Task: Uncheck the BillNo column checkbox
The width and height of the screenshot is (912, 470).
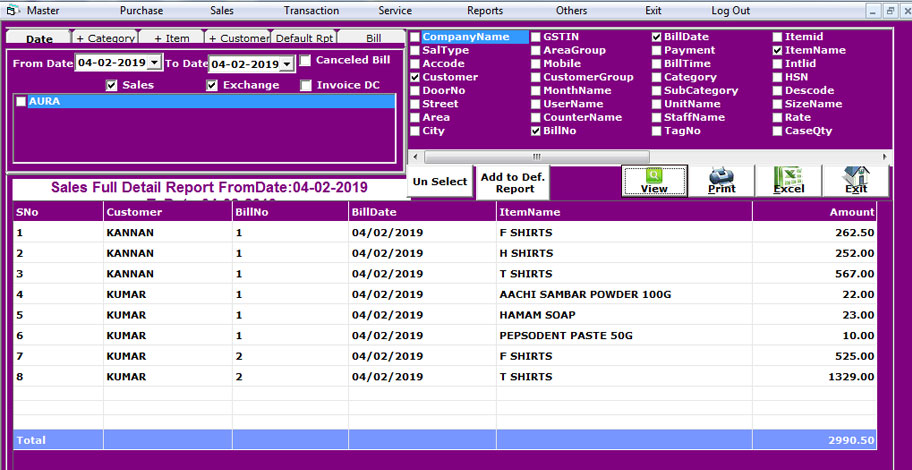Action: [536, 131]
